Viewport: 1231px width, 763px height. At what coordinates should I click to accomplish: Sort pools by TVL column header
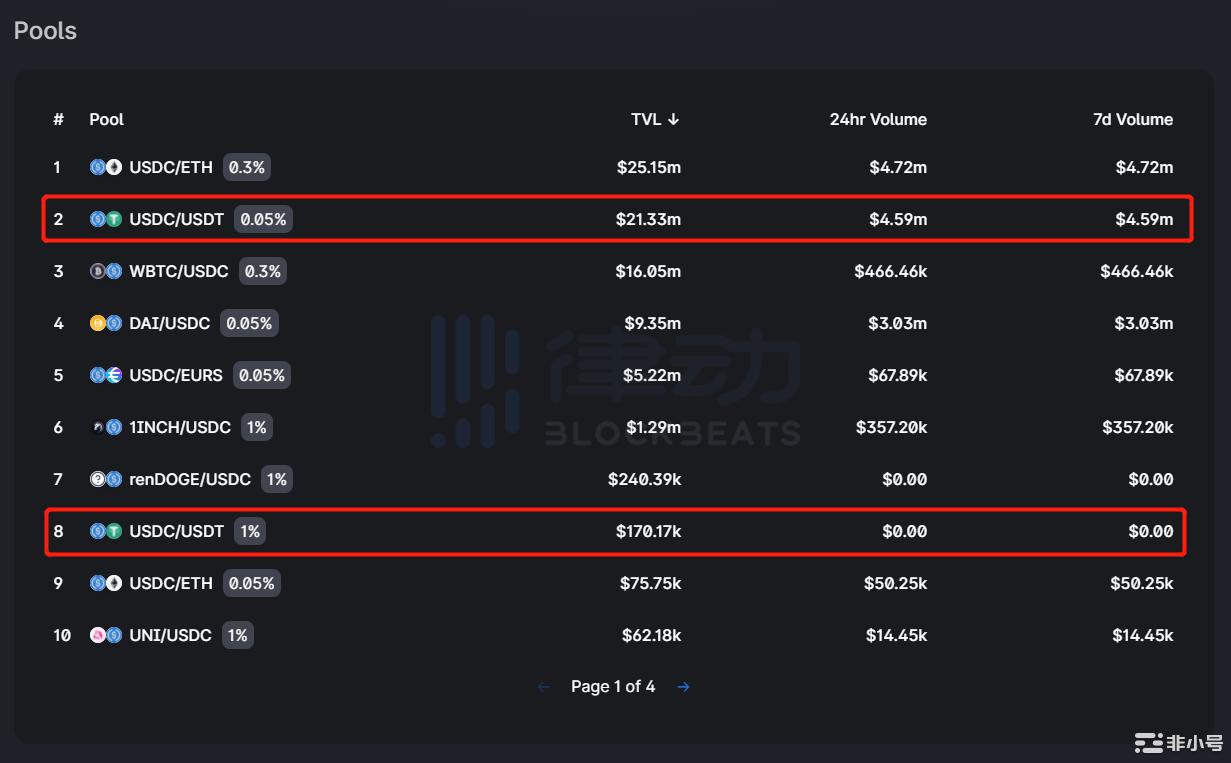(x=655, y=119)
